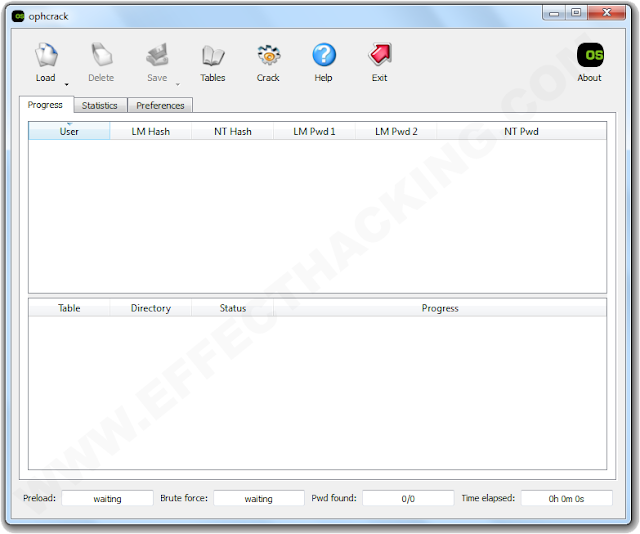The height and width of the screenshot is (534, 640).
Task: Click the LM Pwd 2 column header
Action: (396, 131)
